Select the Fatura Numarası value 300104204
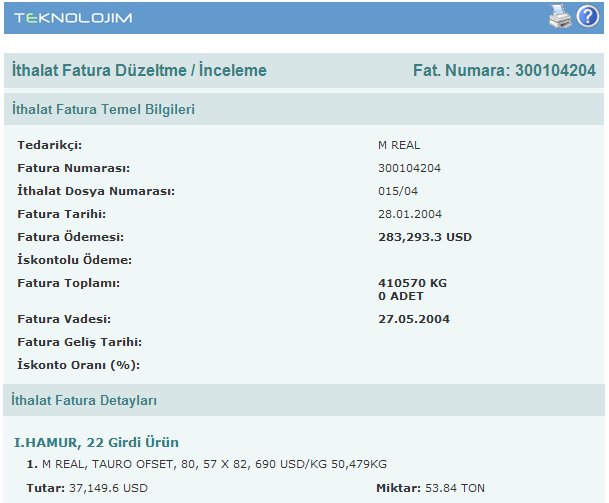The width and height of the screenshot is (609, 503). tap(410, 168)
